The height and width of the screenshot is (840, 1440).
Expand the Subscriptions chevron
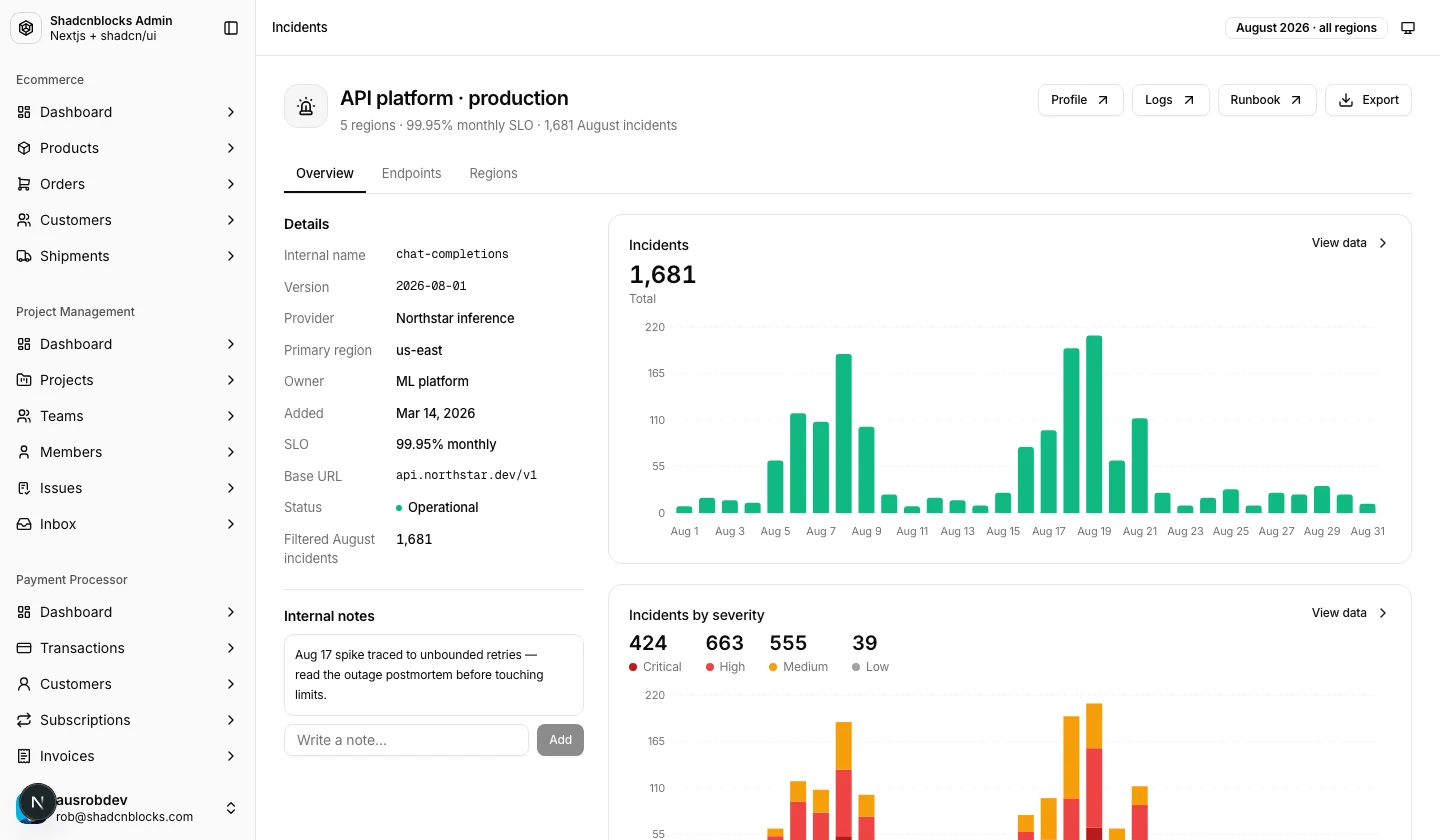tap(231, 720)
